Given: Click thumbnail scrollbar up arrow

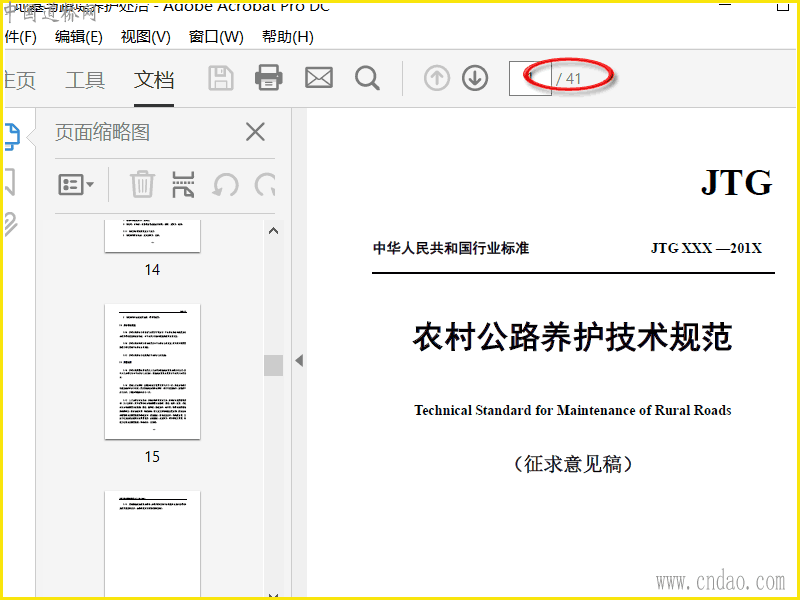Looking at the screenshot, I should [x=273, y=231].
